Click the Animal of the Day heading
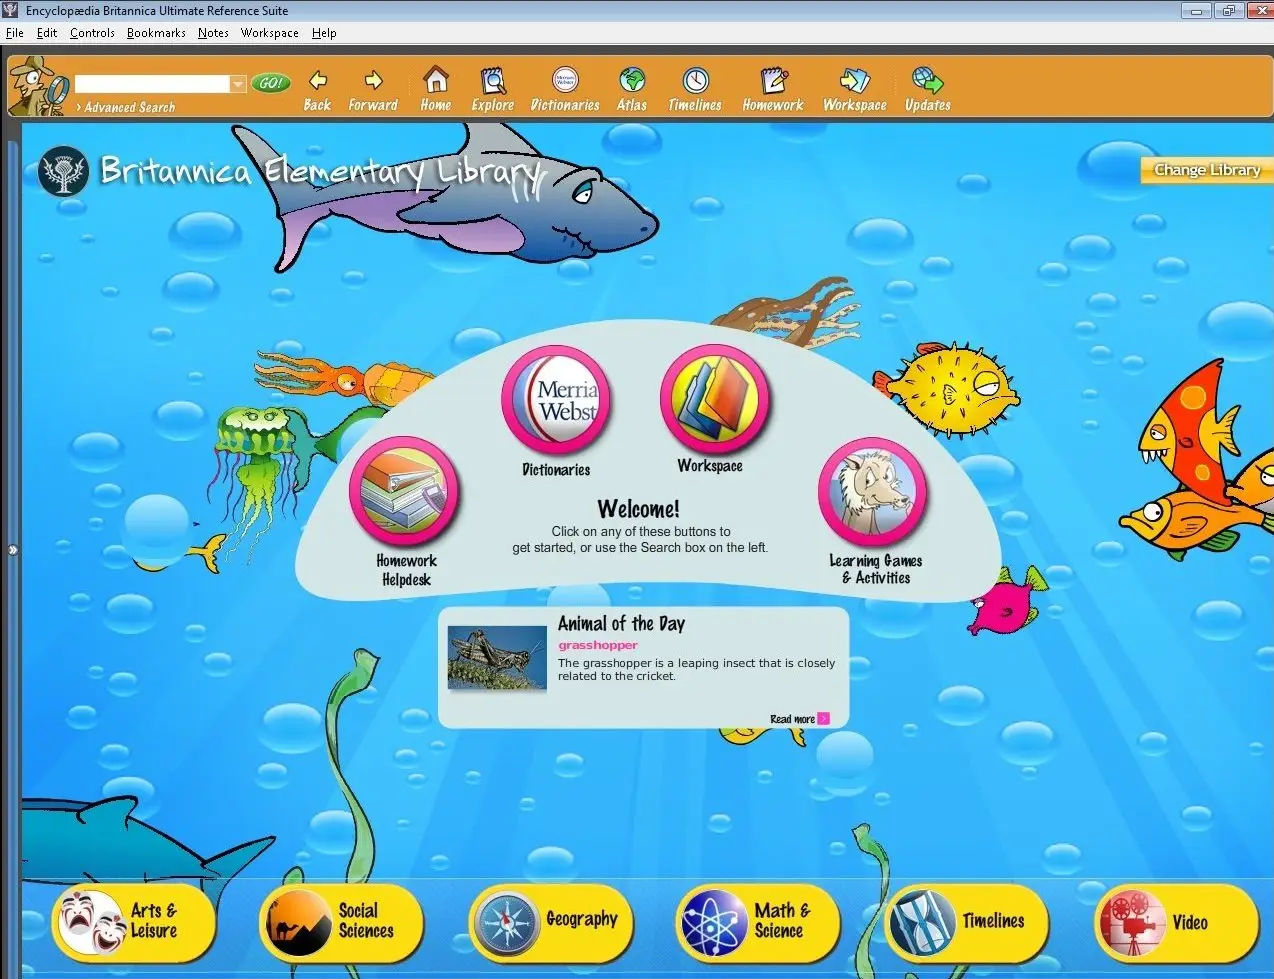 621,624
